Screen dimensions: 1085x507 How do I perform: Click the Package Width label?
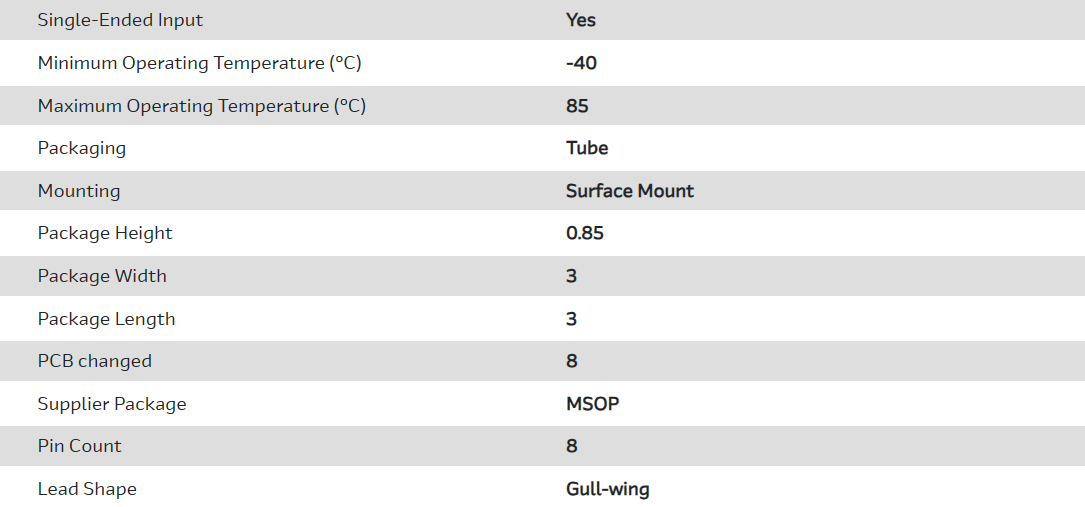pos(102,276)
